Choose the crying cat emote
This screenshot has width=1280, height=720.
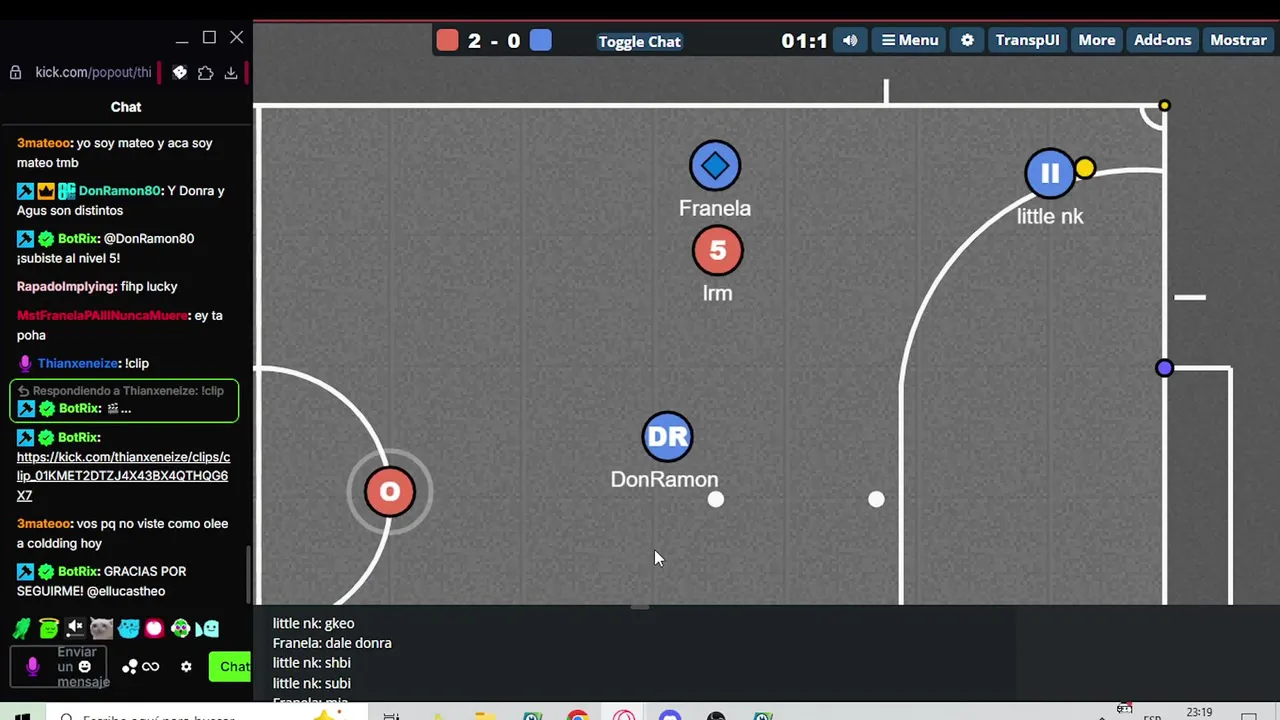(101, 629)
